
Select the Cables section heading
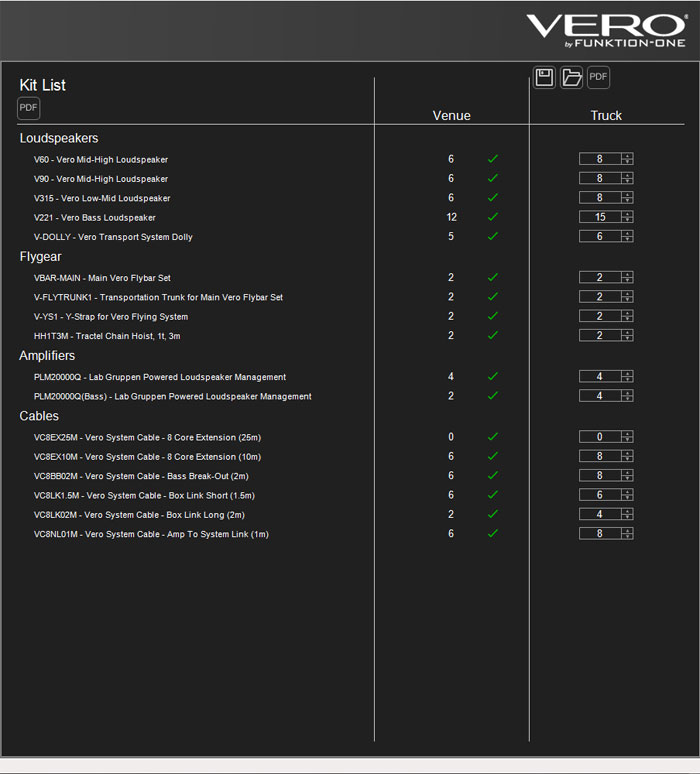click(x=39, y=416)
